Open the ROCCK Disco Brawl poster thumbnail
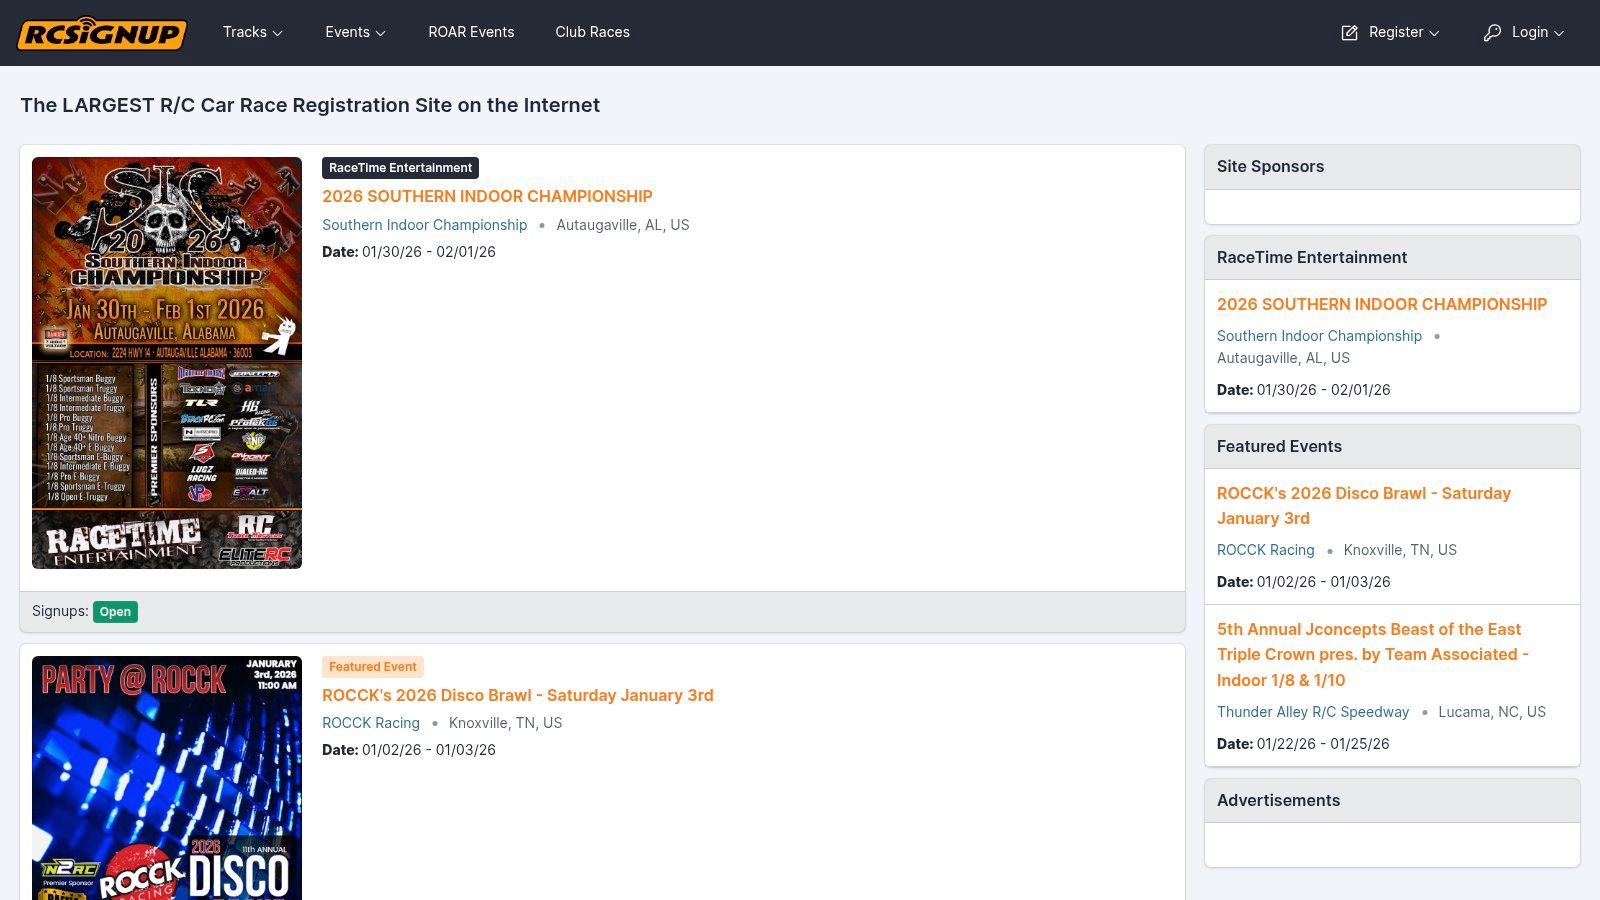Screen dimensions: 1600x900 [167, 778]
